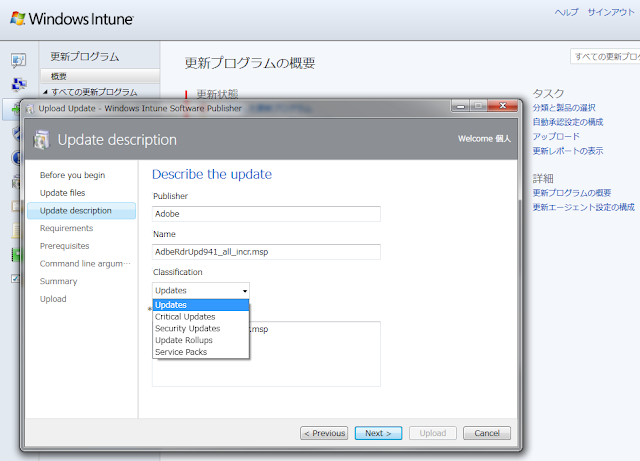
Task: Select the Update description step
Action: pos(81,211)
